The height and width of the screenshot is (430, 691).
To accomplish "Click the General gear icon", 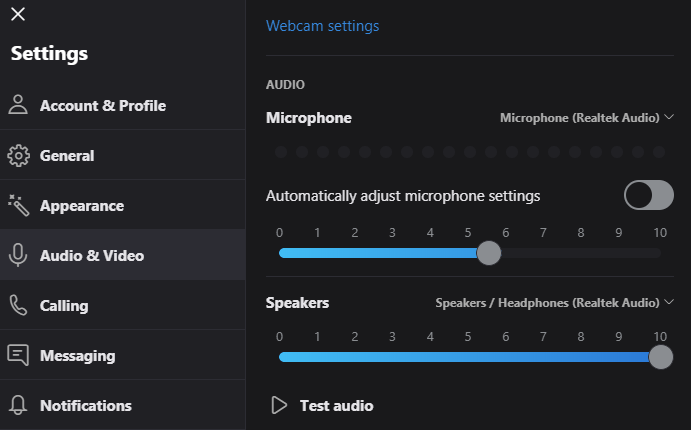I will [x=18, y=156].
